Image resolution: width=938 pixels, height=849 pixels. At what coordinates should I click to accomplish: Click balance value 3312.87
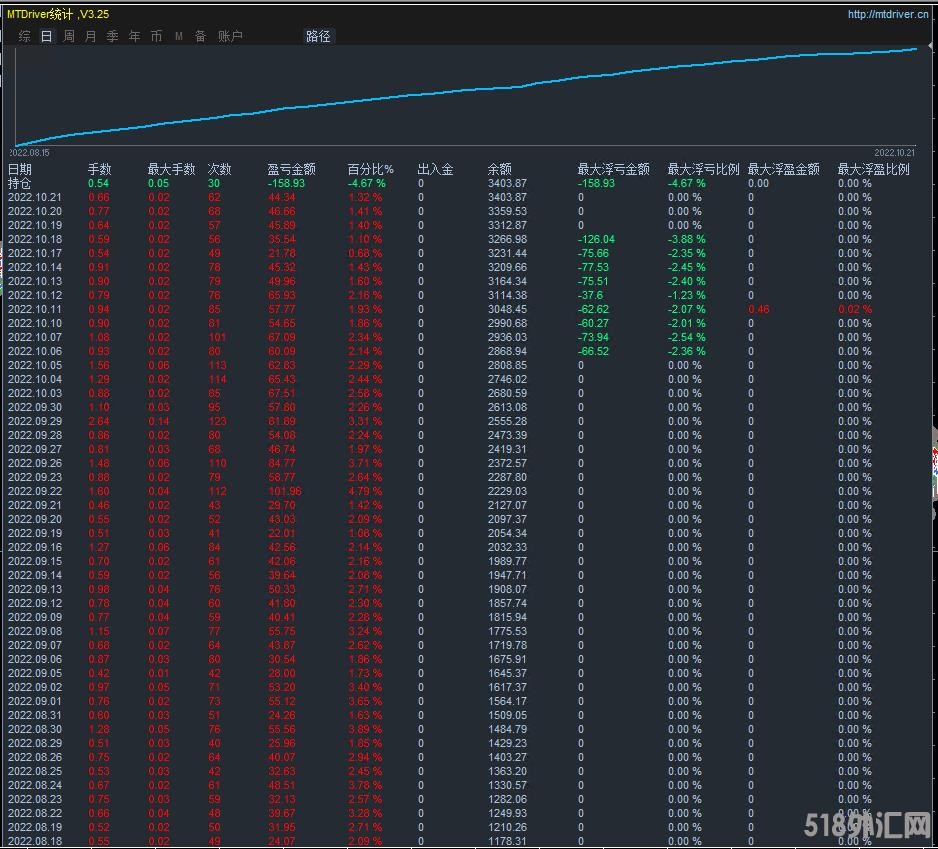click(507, 226)
